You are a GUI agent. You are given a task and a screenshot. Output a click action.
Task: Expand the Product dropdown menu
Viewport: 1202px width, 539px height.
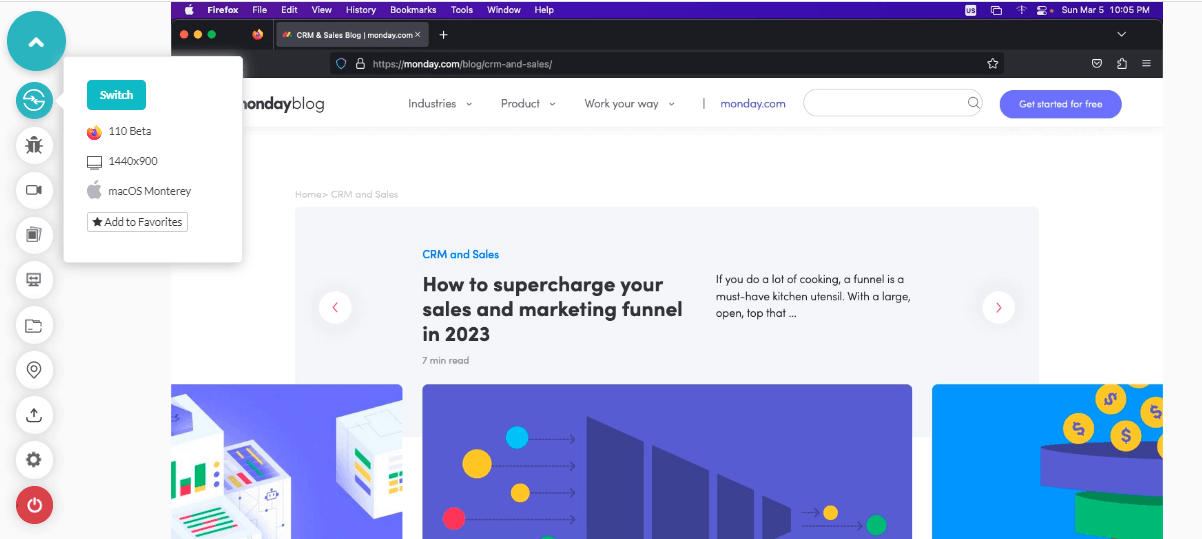[x=529, y=104]
